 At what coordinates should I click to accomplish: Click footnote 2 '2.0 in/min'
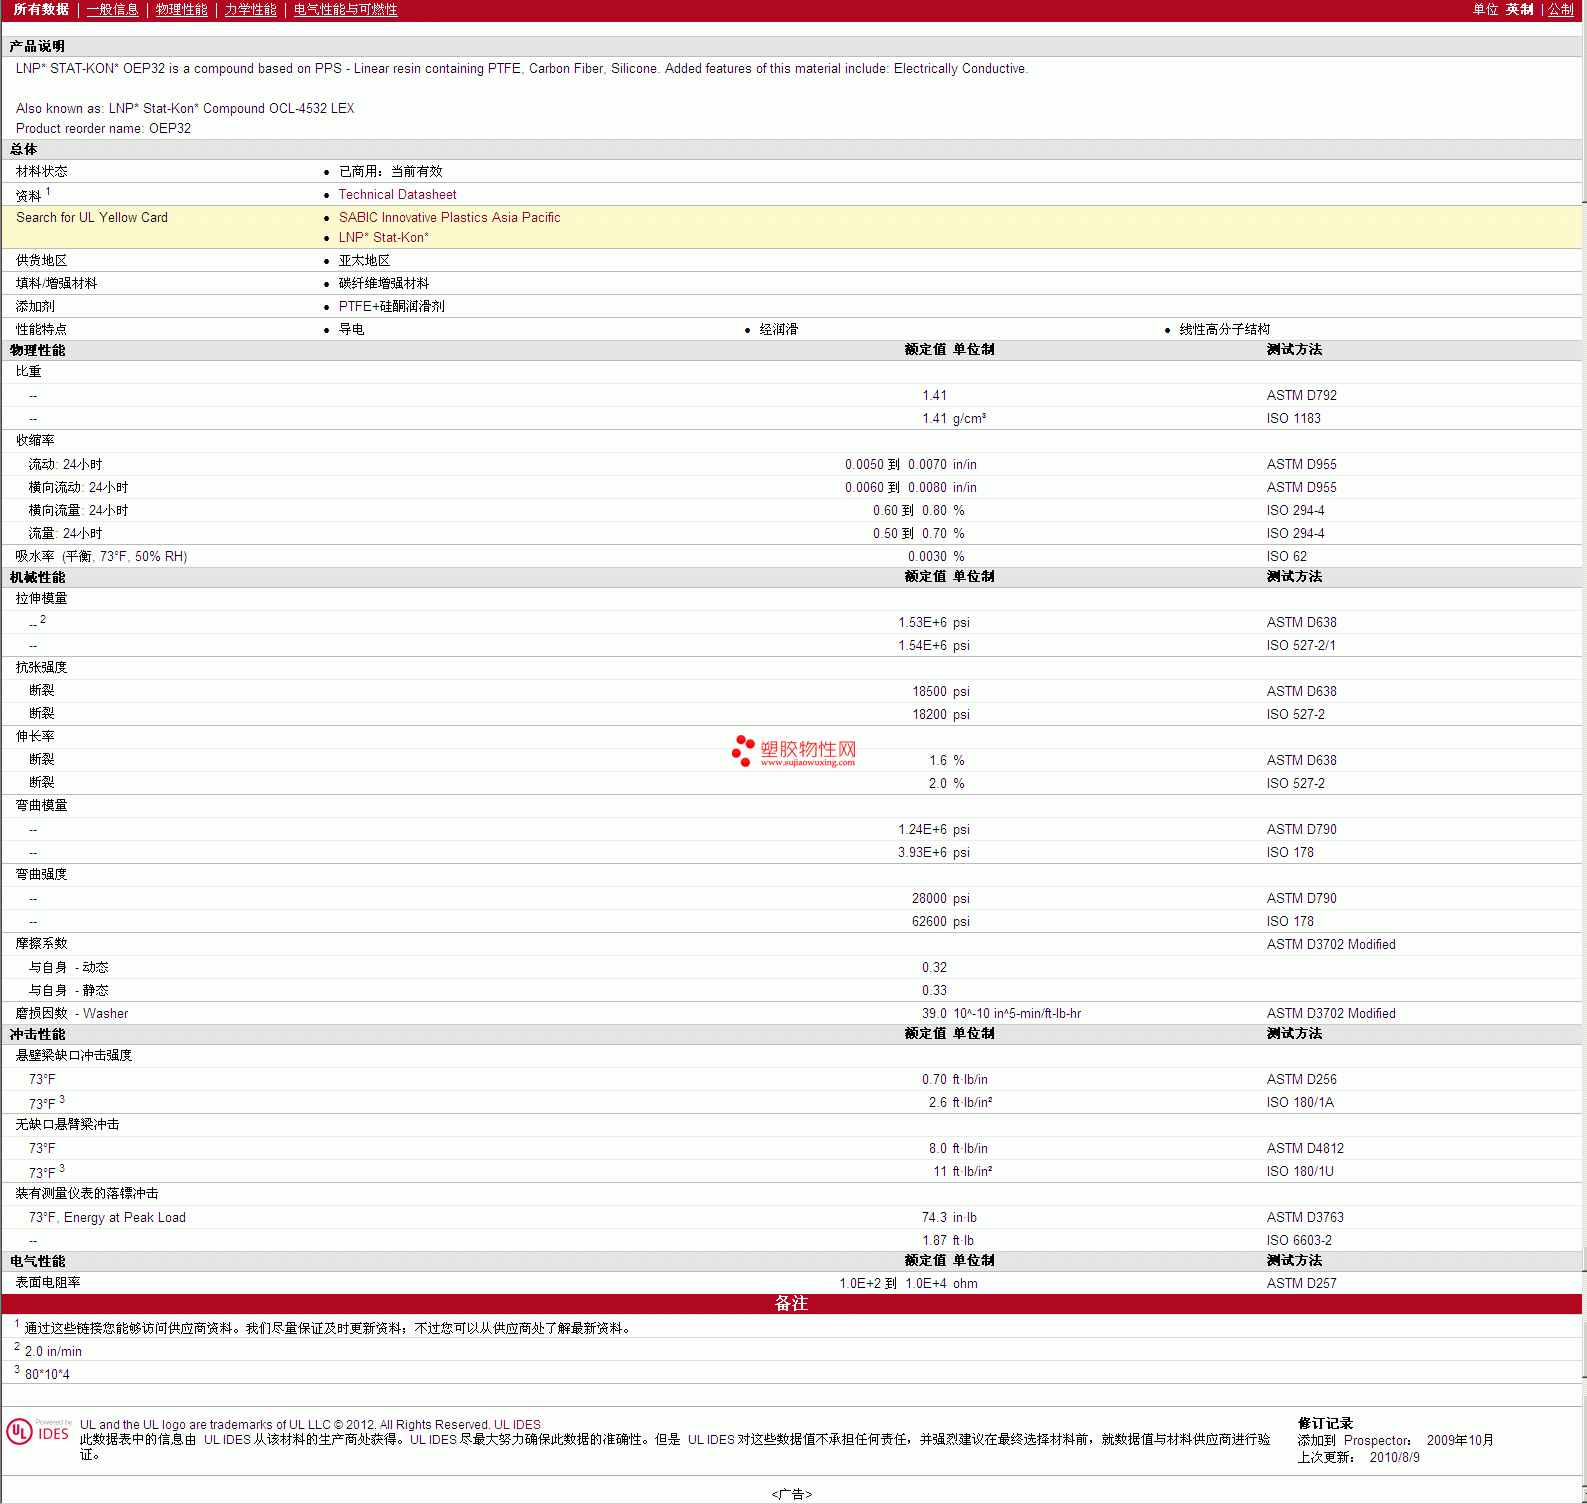pos(53,1352)
